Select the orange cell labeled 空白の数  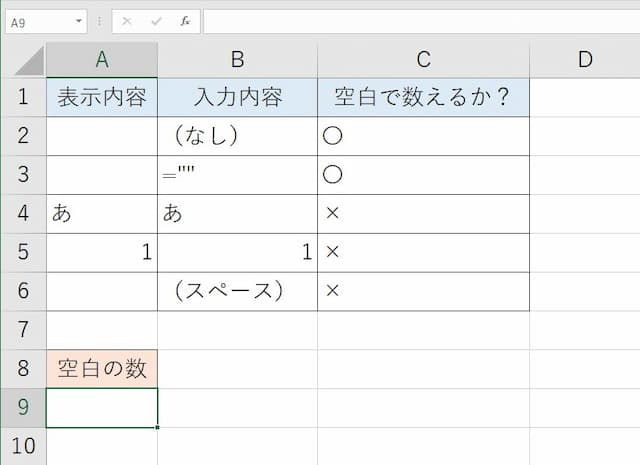(102, 369)
